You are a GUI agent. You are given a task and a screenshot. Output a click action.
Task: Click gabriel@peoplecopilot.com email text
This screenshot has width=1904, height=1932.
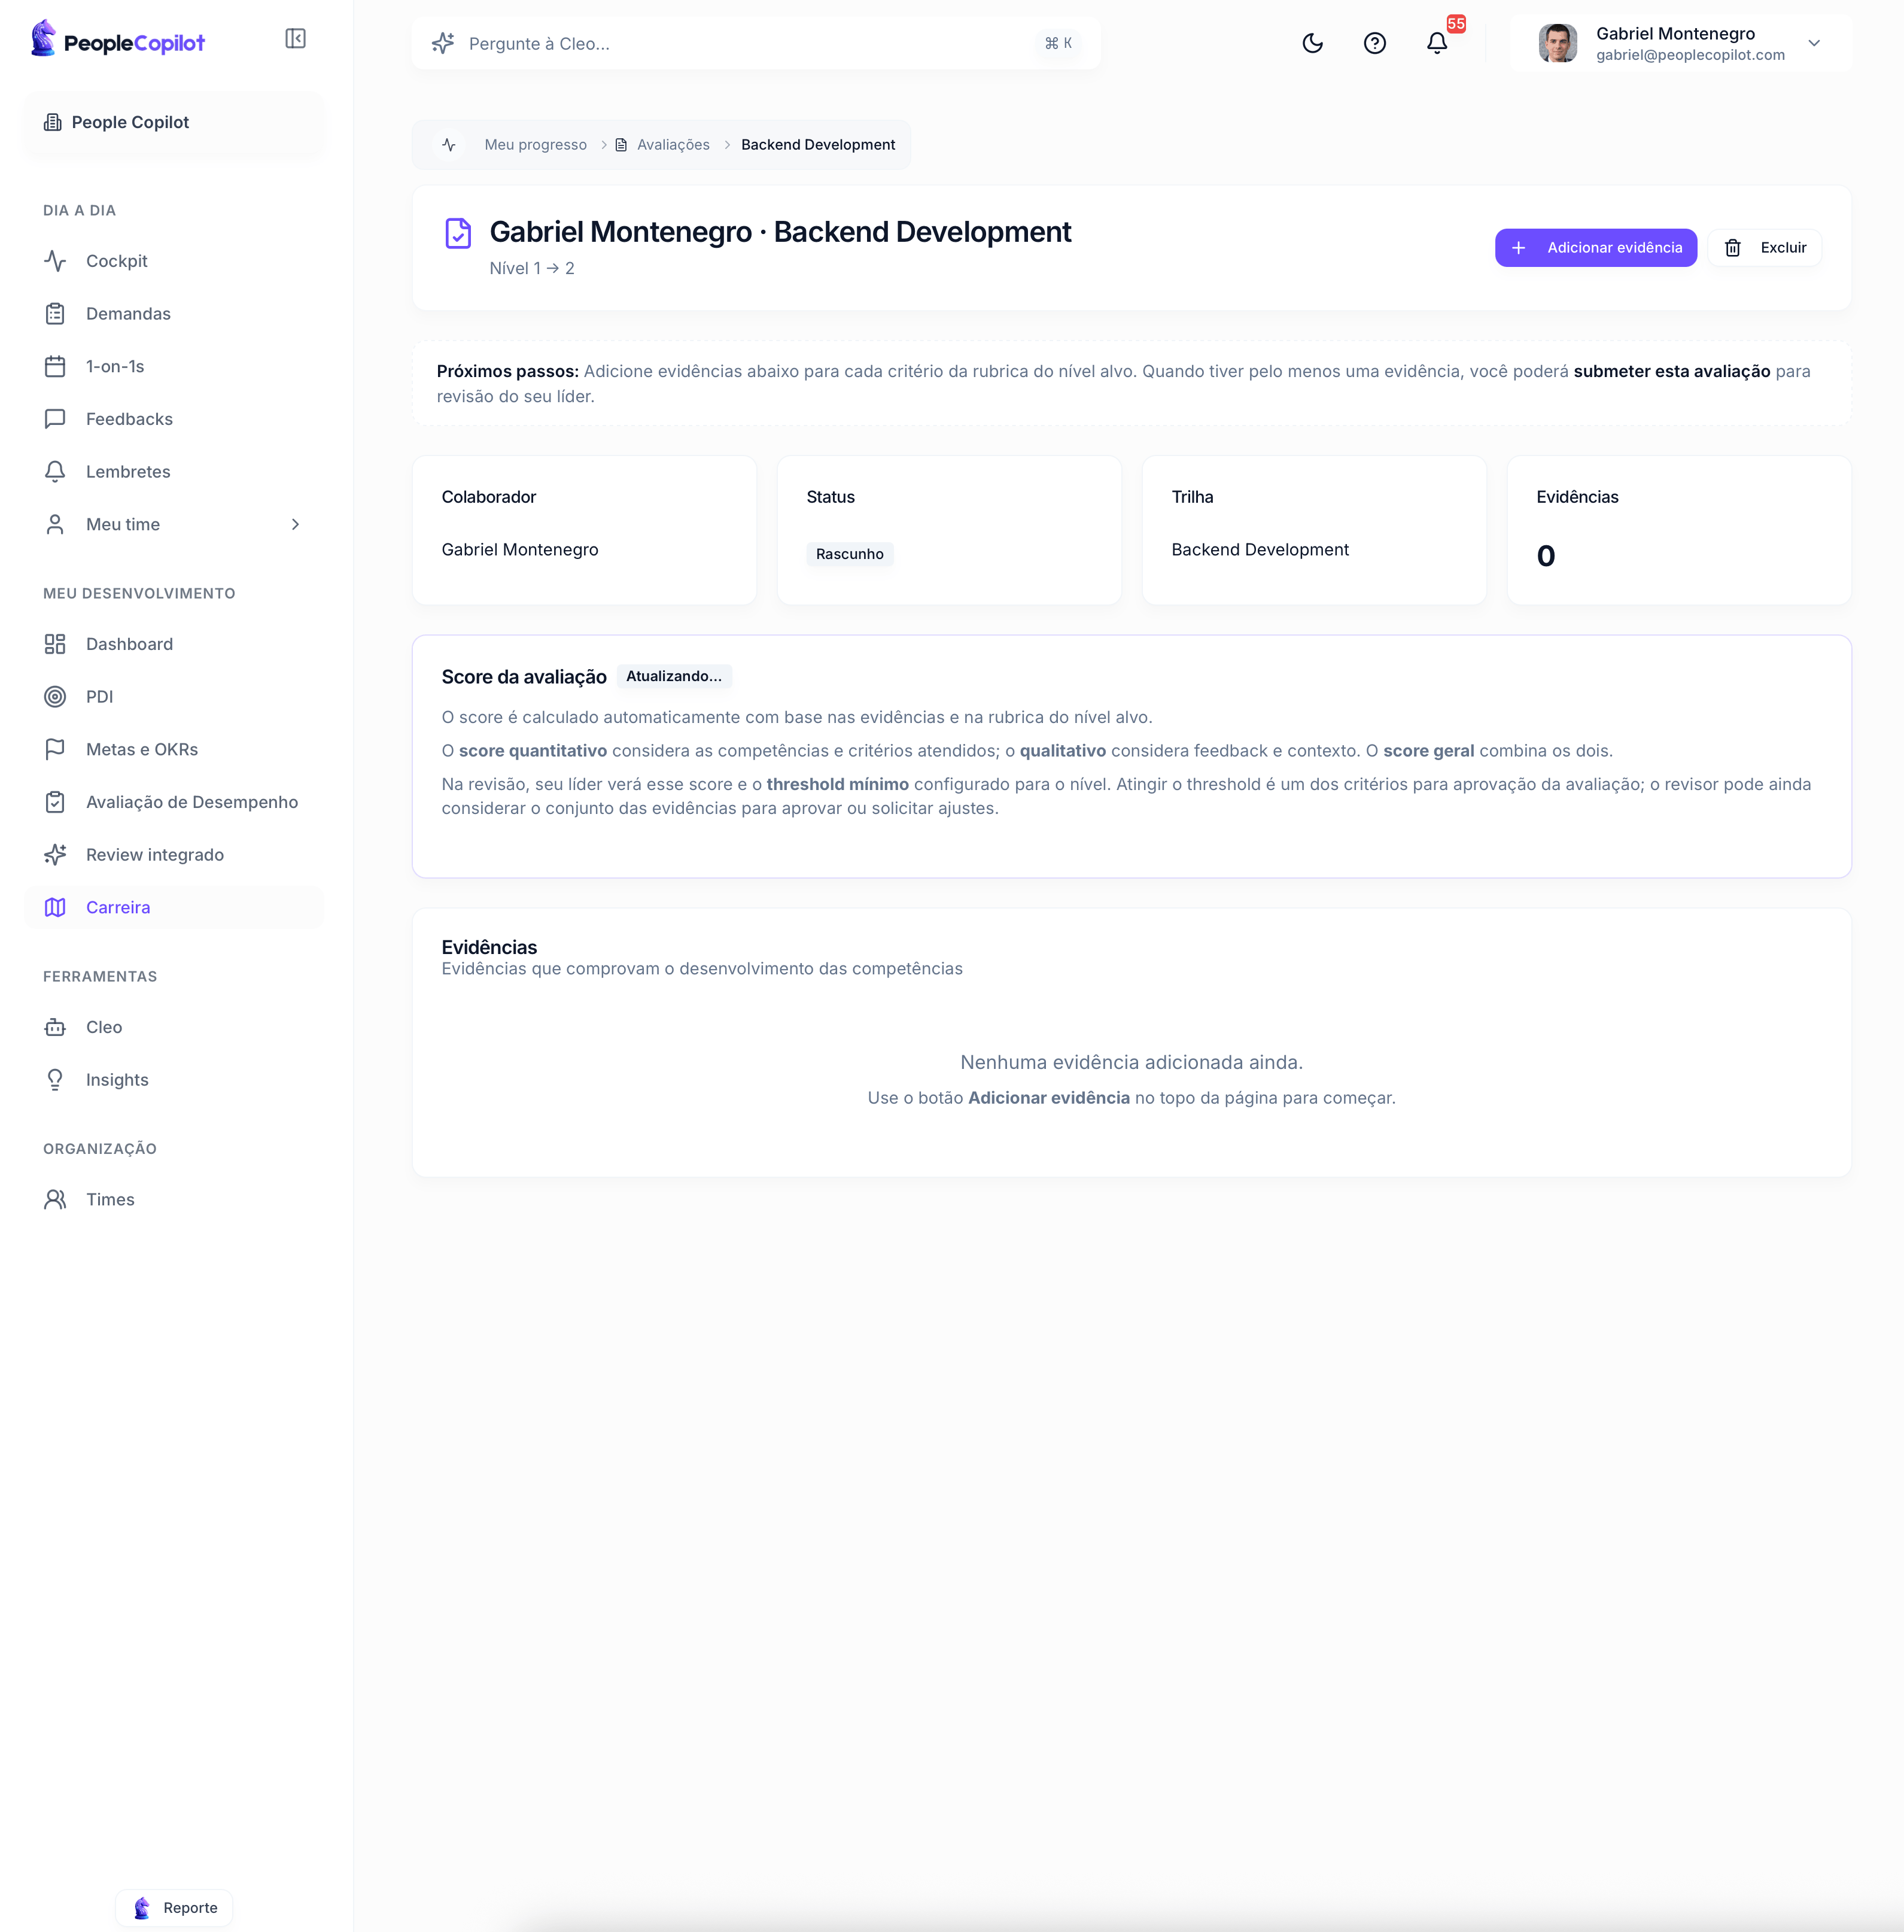1690,55
